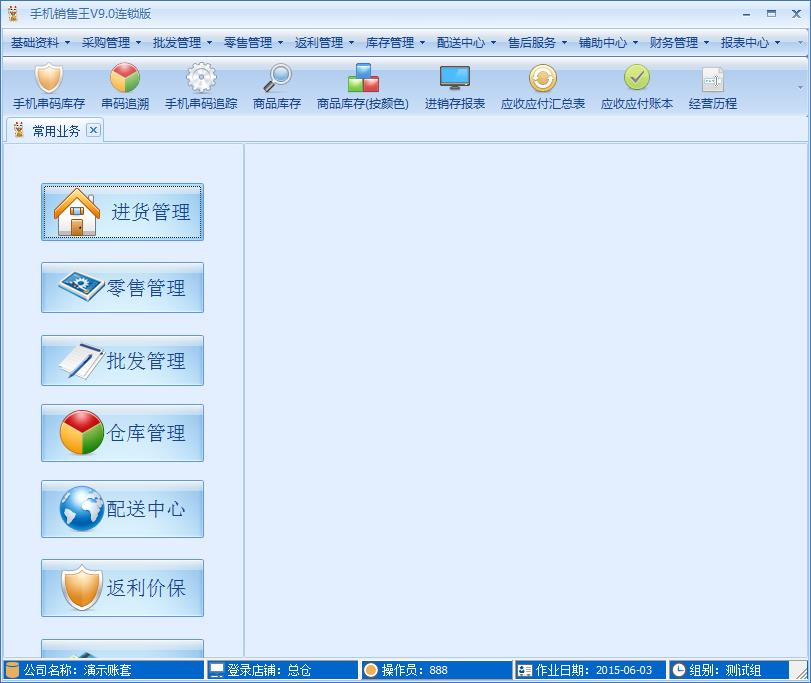Open 零售管理 from the sidebar
Screen dimensions: 811x683
[x=122, y=287]
